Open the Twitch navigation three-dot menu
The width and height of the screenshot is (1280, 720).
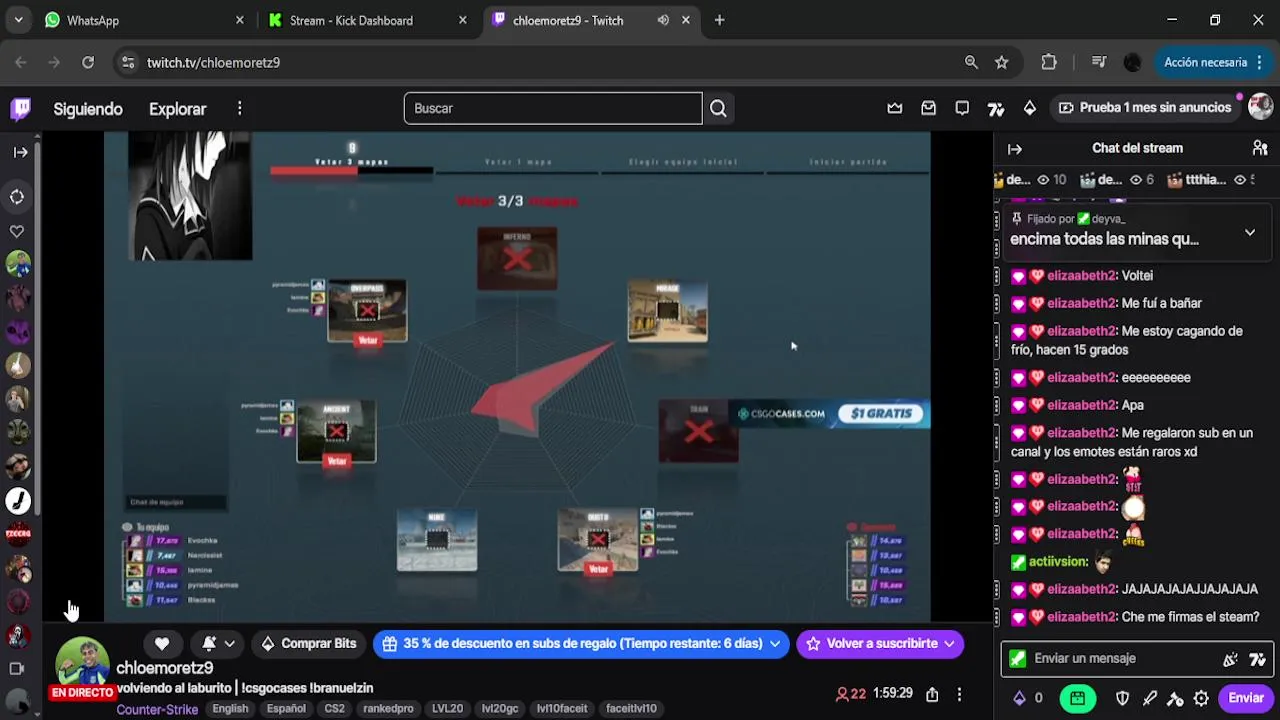(239, 108)
